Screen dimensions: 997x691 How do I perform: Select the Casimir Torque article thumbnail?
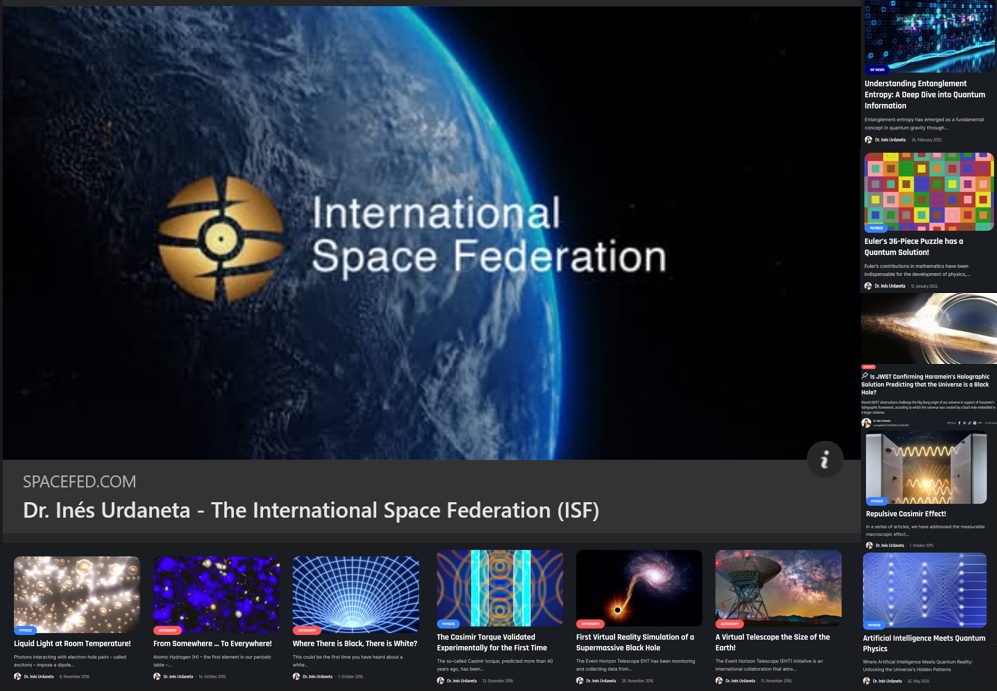[x=499, y=588]
